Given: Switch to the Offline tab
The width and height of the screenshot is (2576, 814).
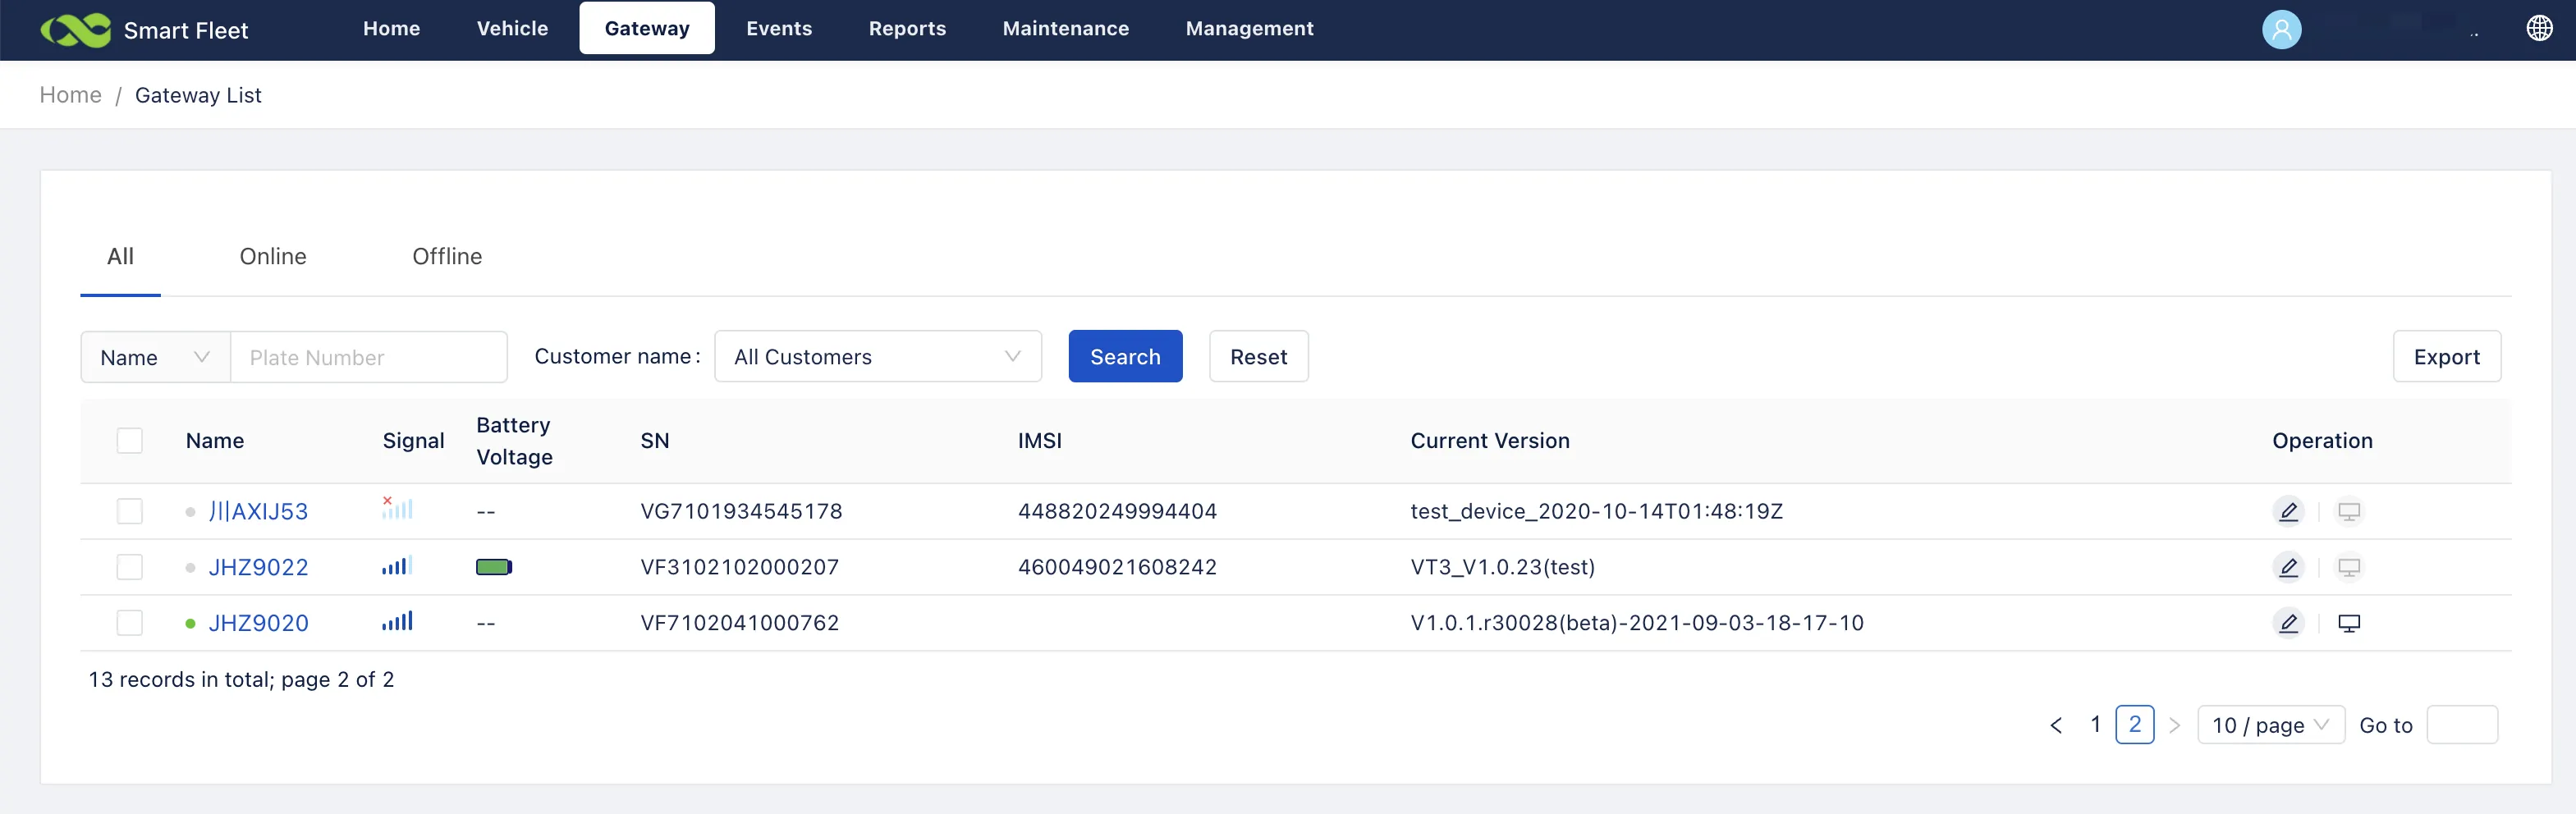Looking at the screenshot, I should (x=447, y=257).
